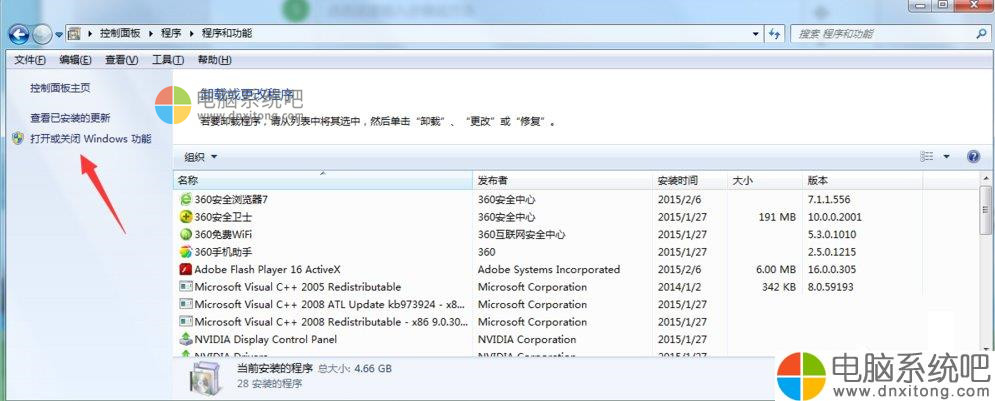Click 控制面板 in the address breadcrumb
Viewport: 995px width, 401px height.
click(x=120, y=33)
